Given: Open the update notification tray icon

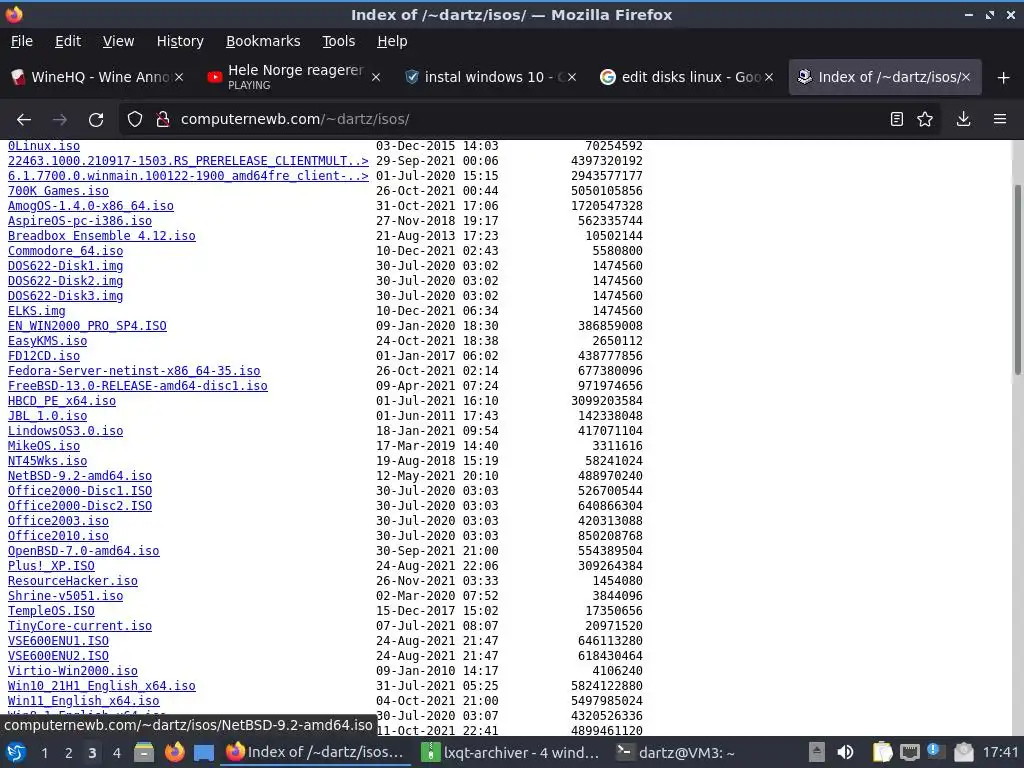Looking at the screenshot, I should point(934,751).
